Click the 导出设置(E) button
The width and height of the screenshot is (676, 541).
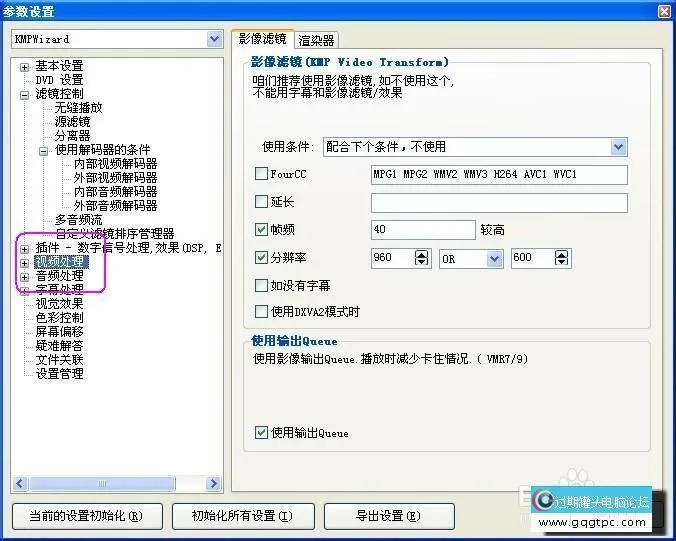click(x=389, y=516)
